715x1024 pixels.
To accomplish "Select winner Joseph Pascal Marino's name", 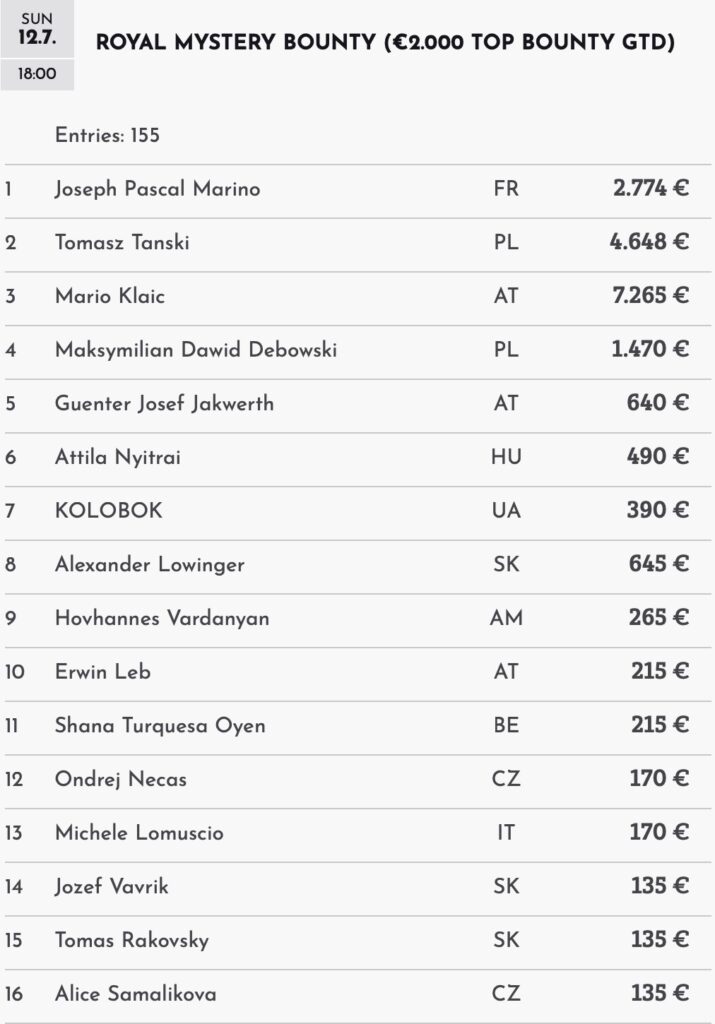I will tap(157, 189).
